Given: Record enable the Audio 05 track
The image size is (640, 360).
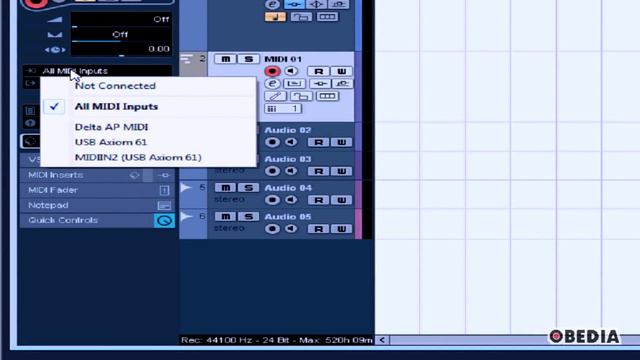Looking at the screenshot, I should (272, 229).
